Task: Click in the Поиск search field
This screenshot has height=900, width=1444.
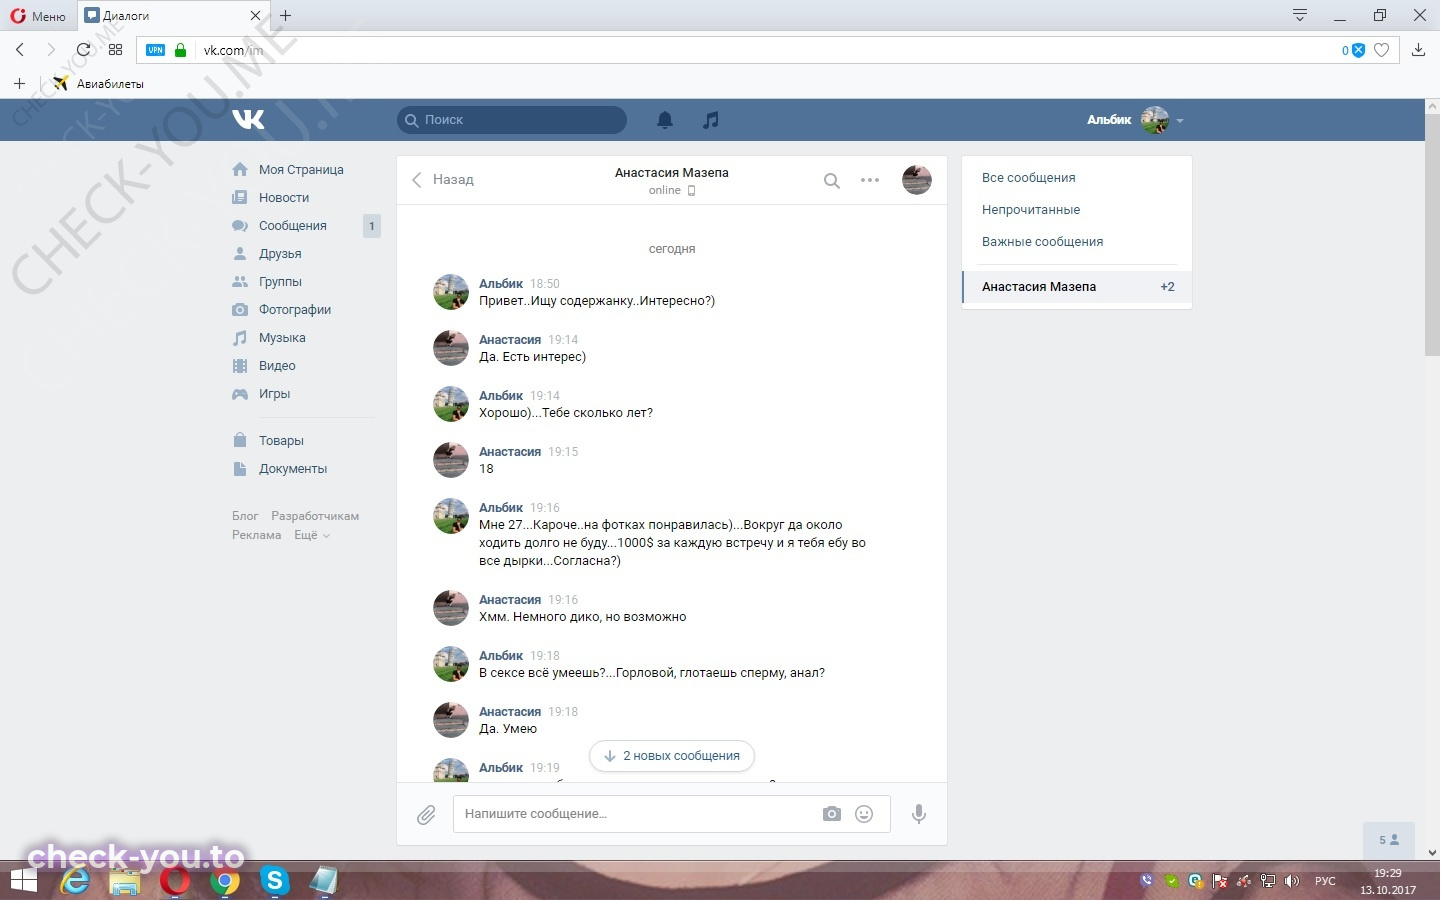Action: (512, 120)
